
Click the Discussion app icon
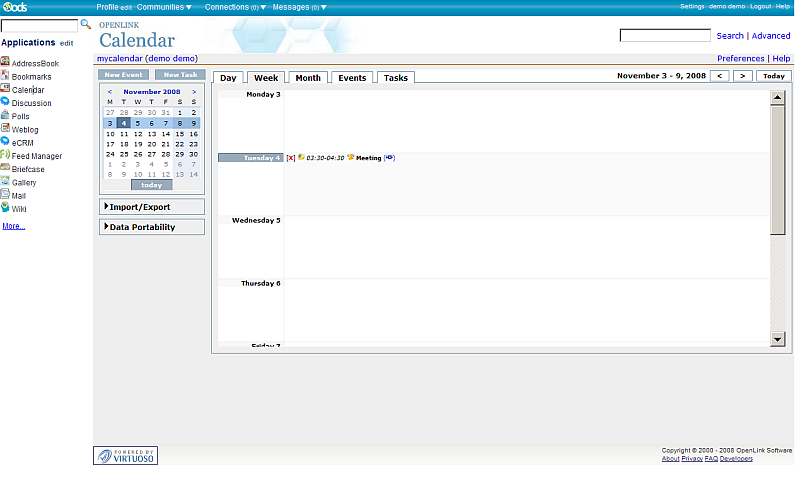(x=5, y=102)
